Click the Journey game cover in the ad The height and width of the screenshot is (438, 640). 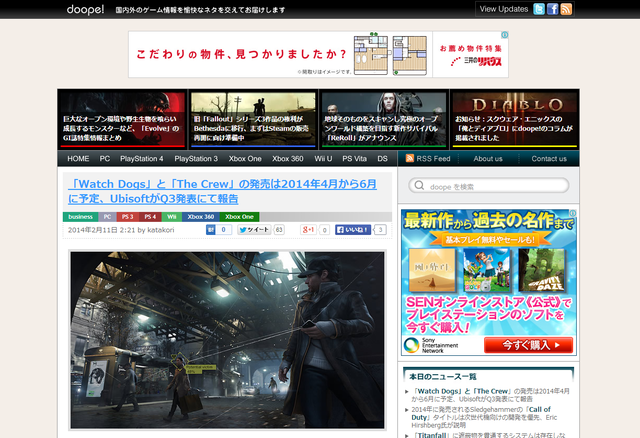coord(432,270)
